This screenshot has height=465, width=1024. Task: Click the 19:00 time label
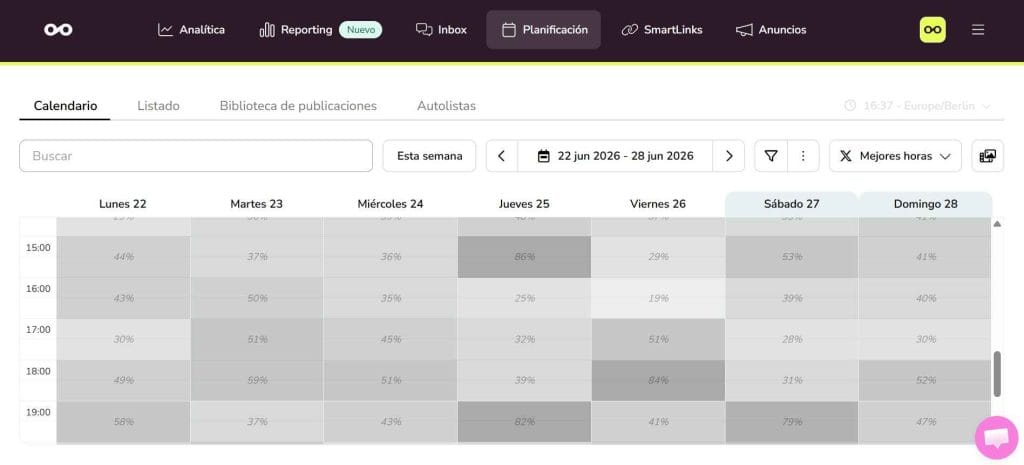pyautogui.click(x=38, y=412)
